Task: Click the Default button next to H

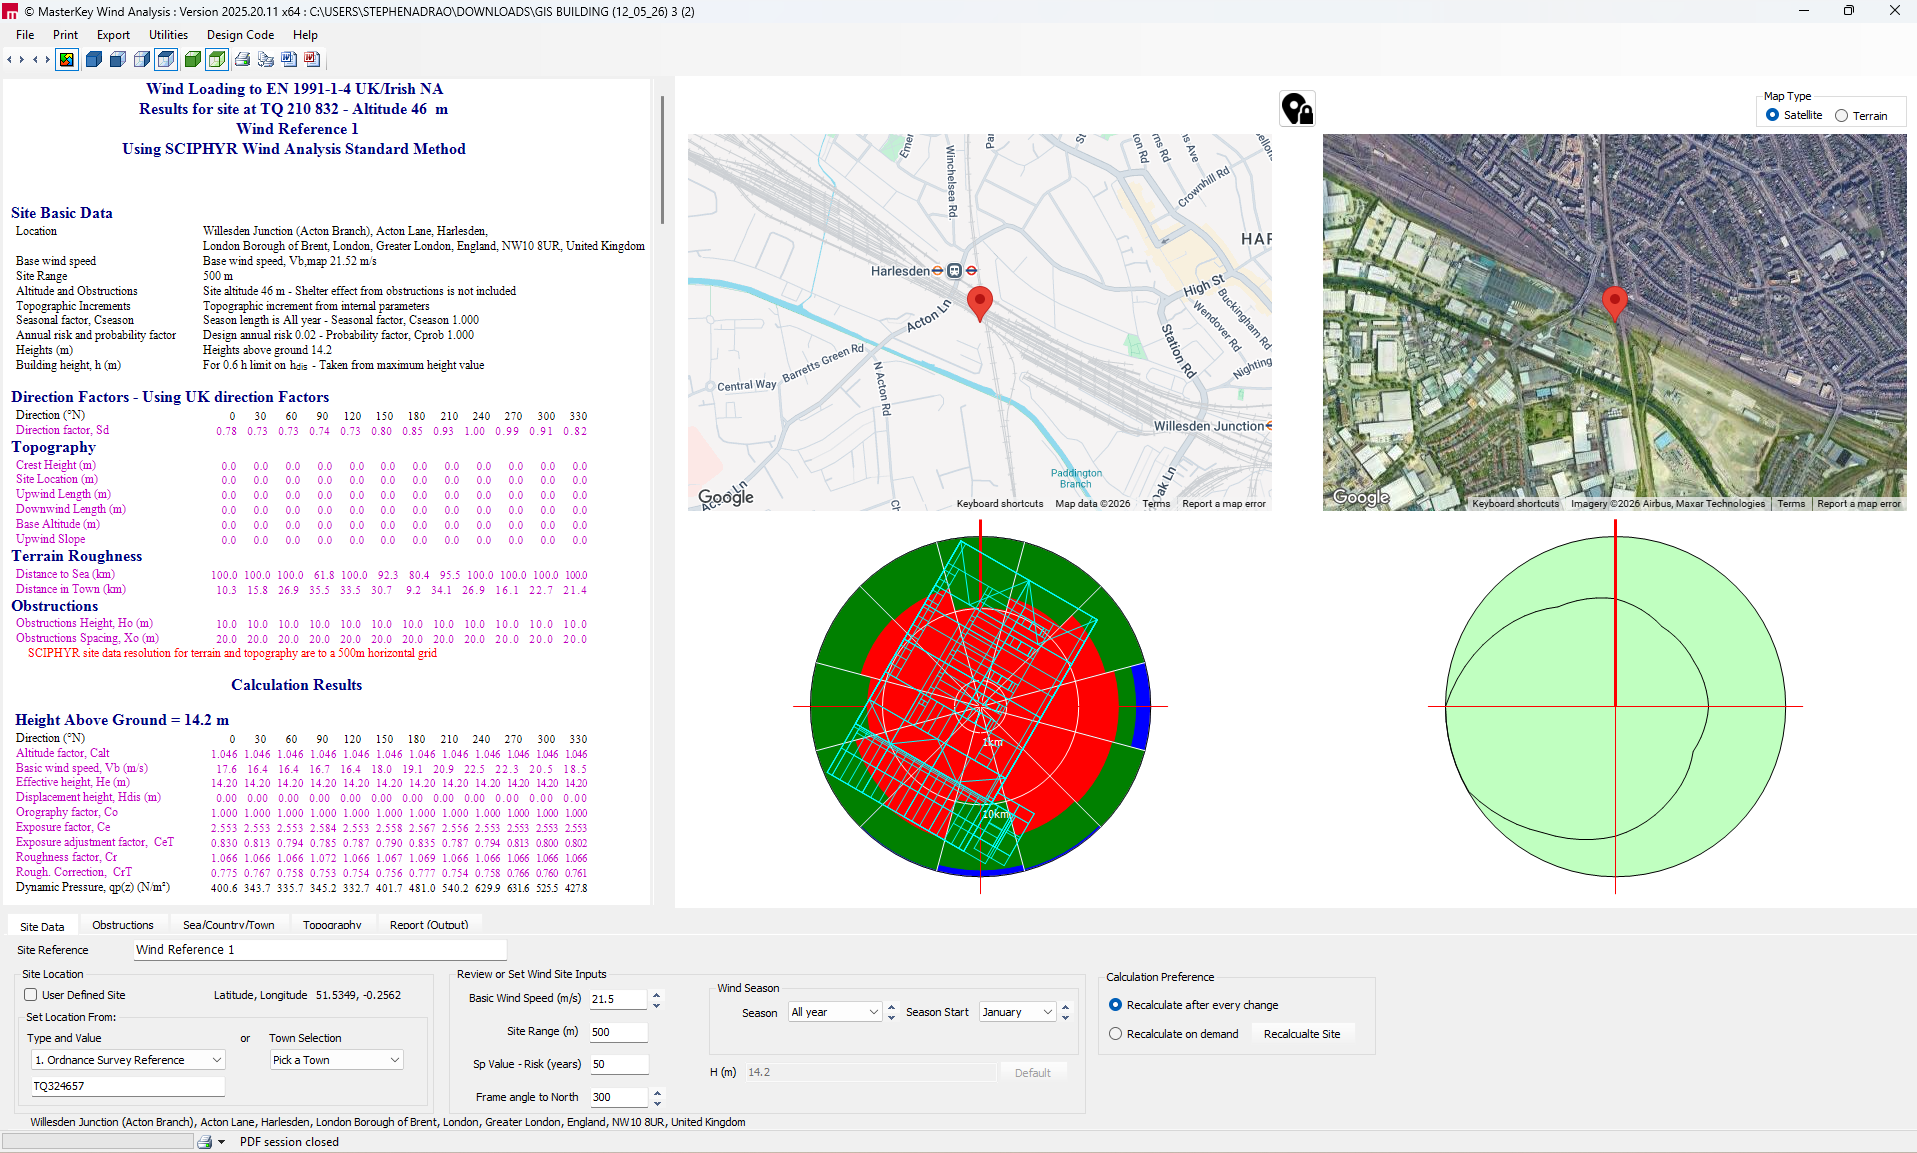Action: [1032, 1073]
